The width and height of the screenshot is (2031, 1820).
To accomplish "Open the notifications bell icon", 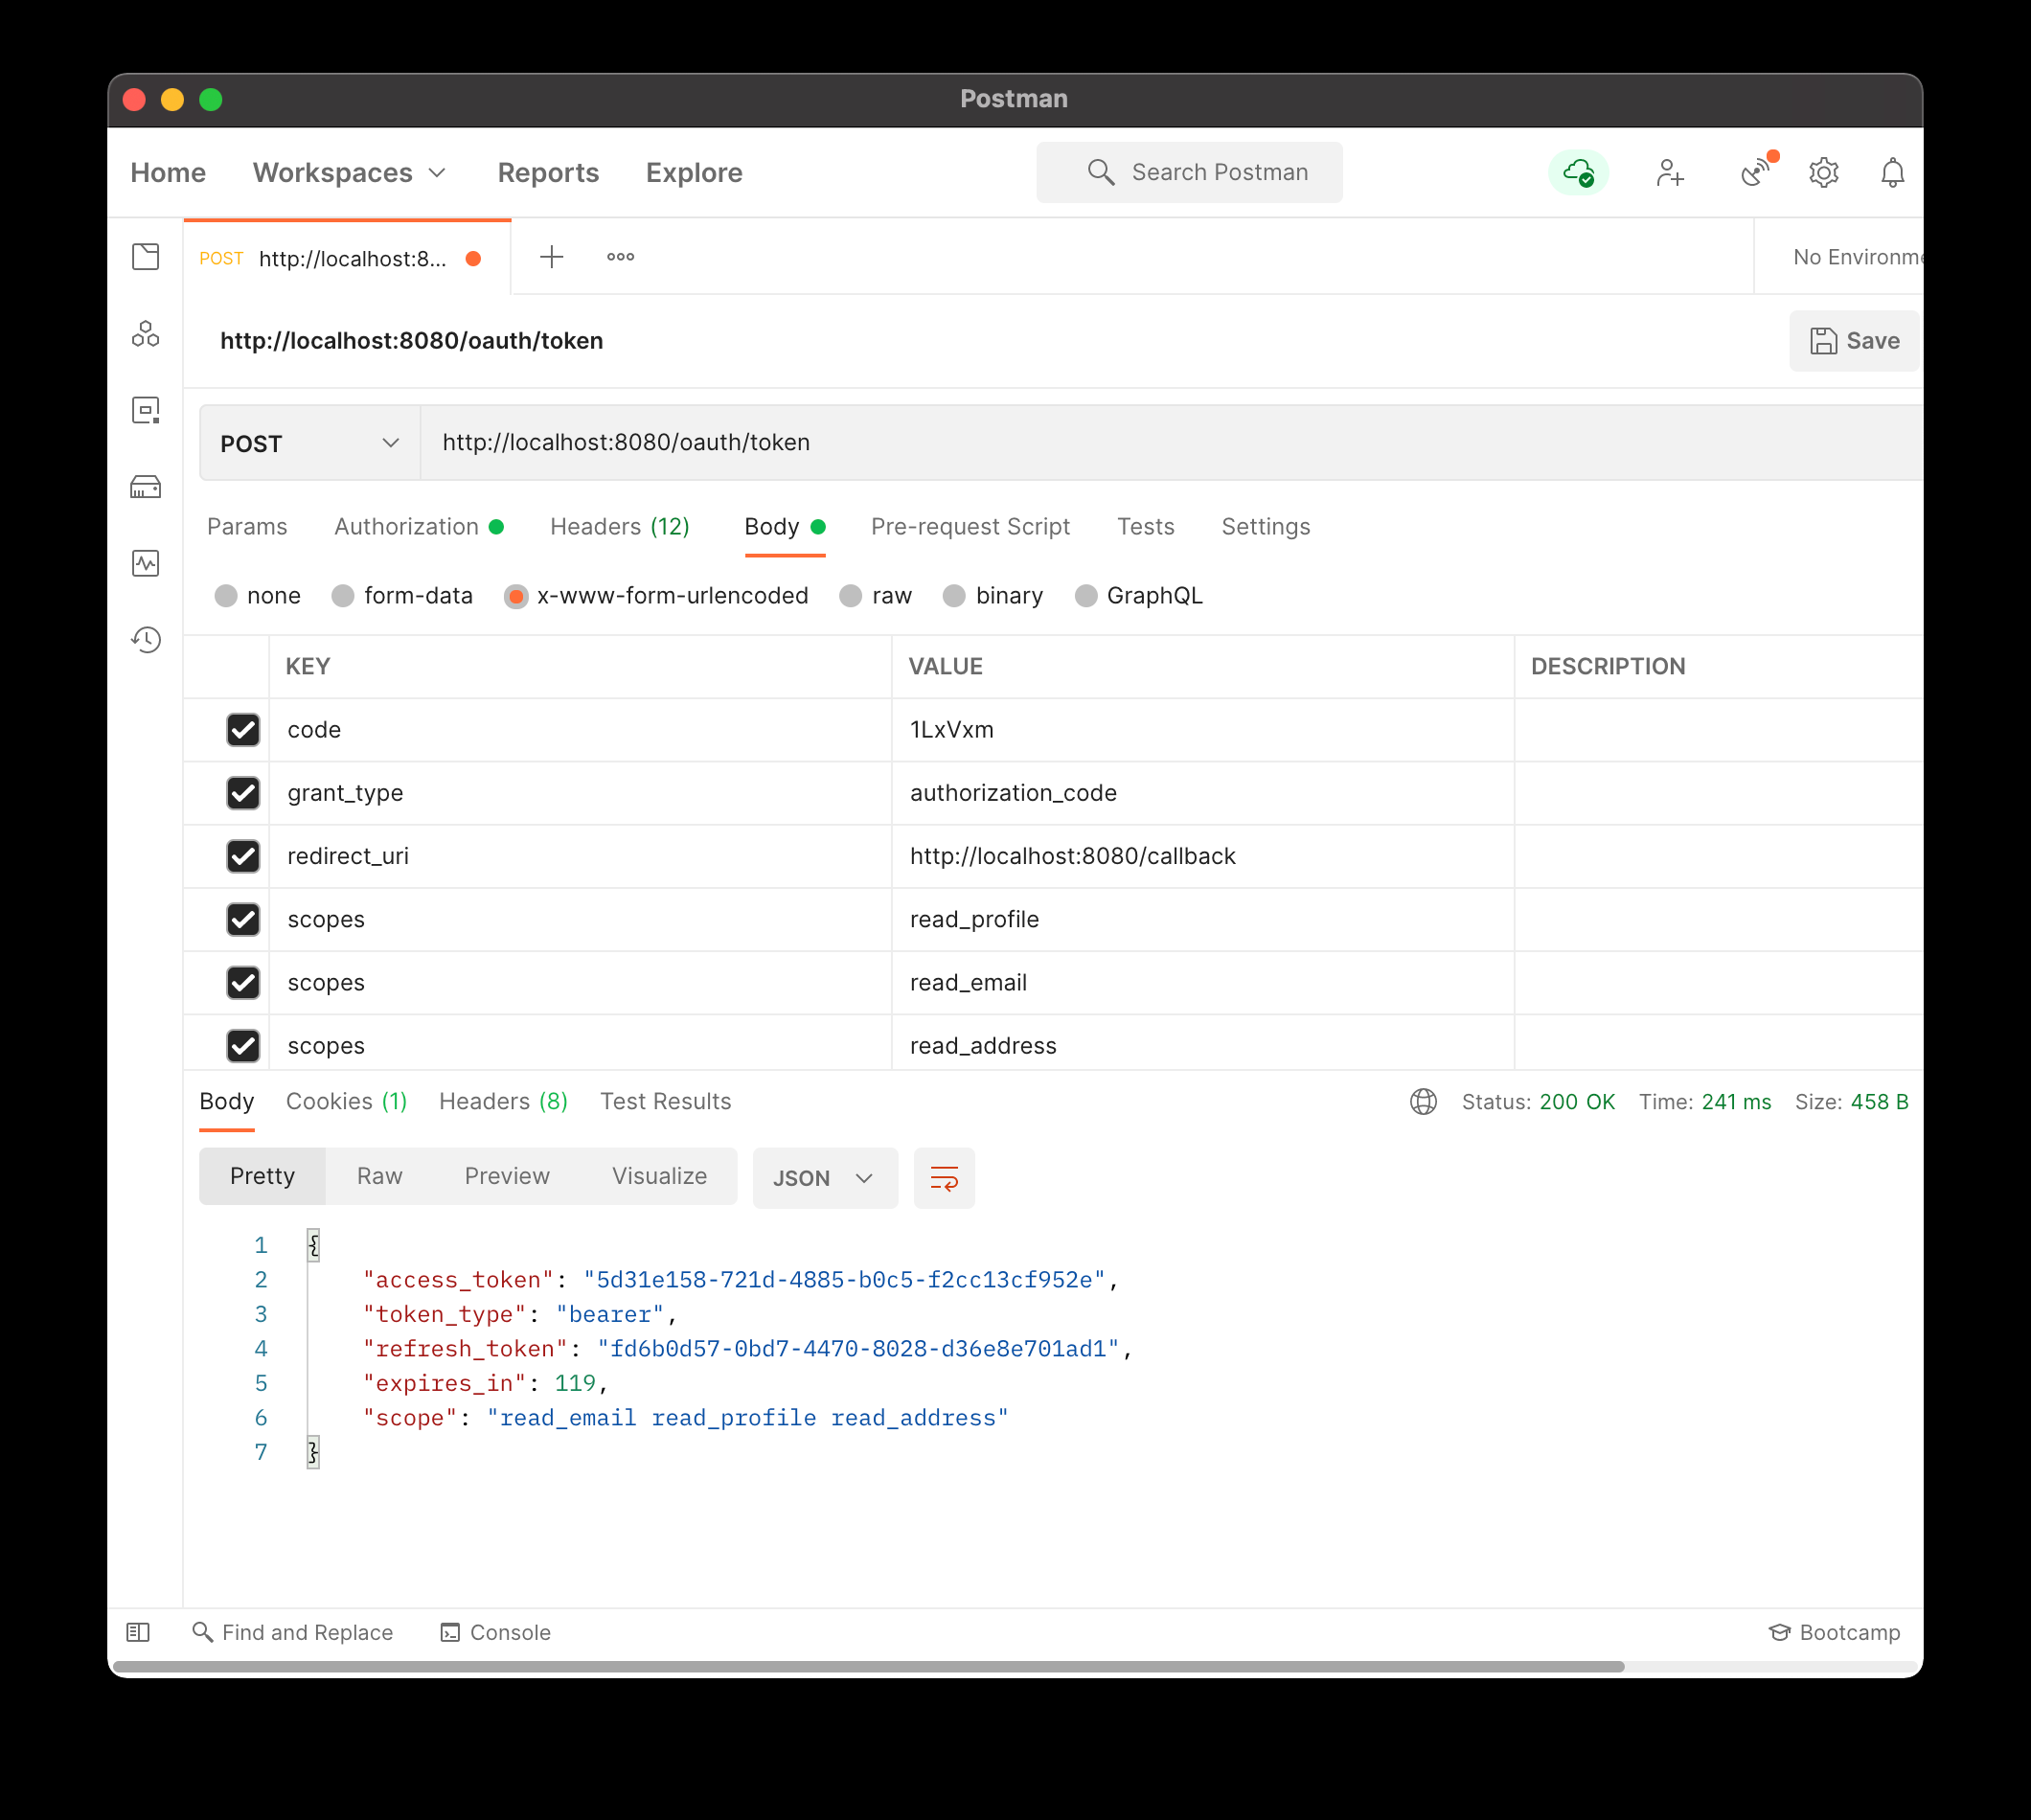I will (x=1893, y=173).
